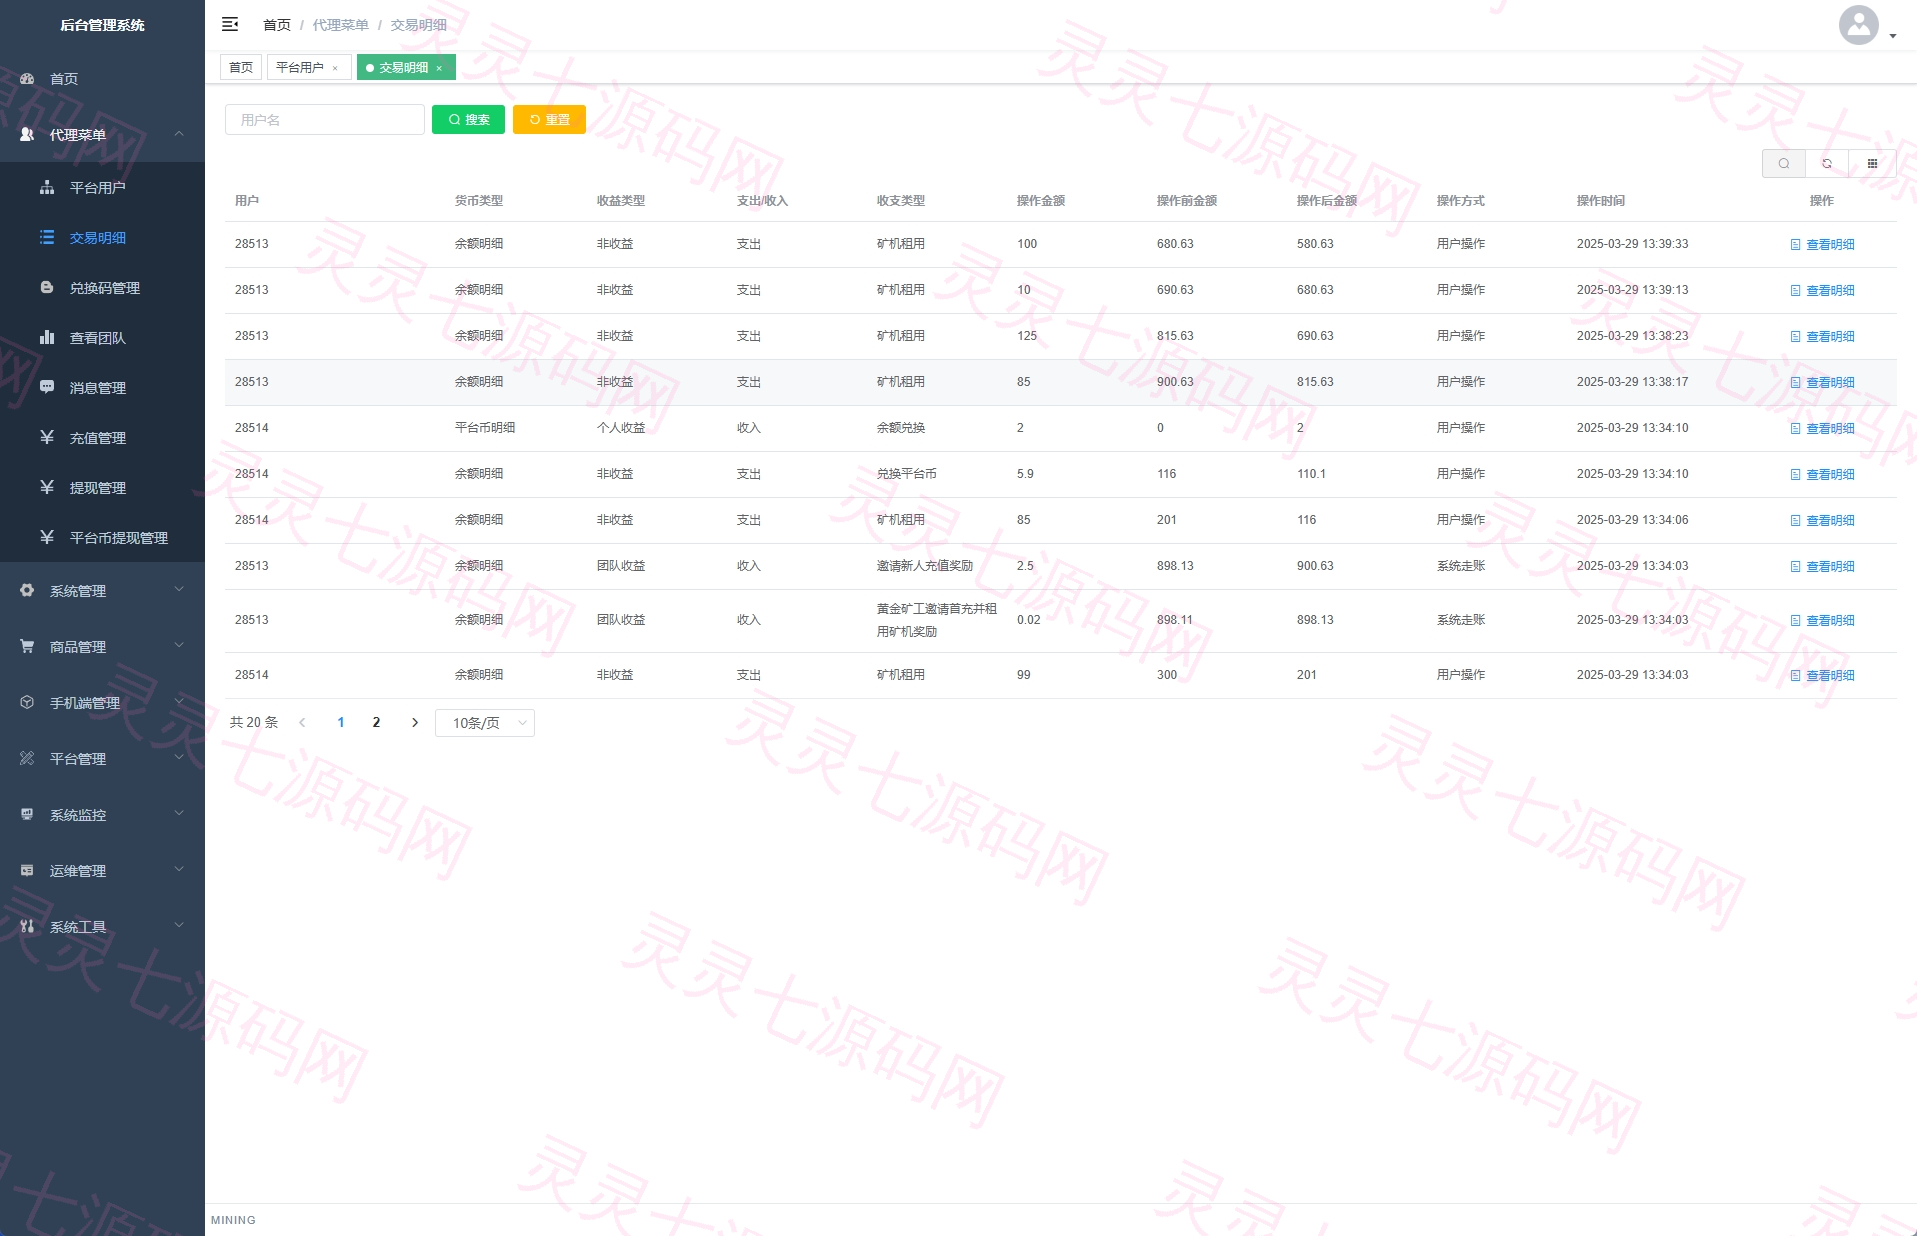
Task: Click the search toggle icon above the table
Action: (1783, 163)
